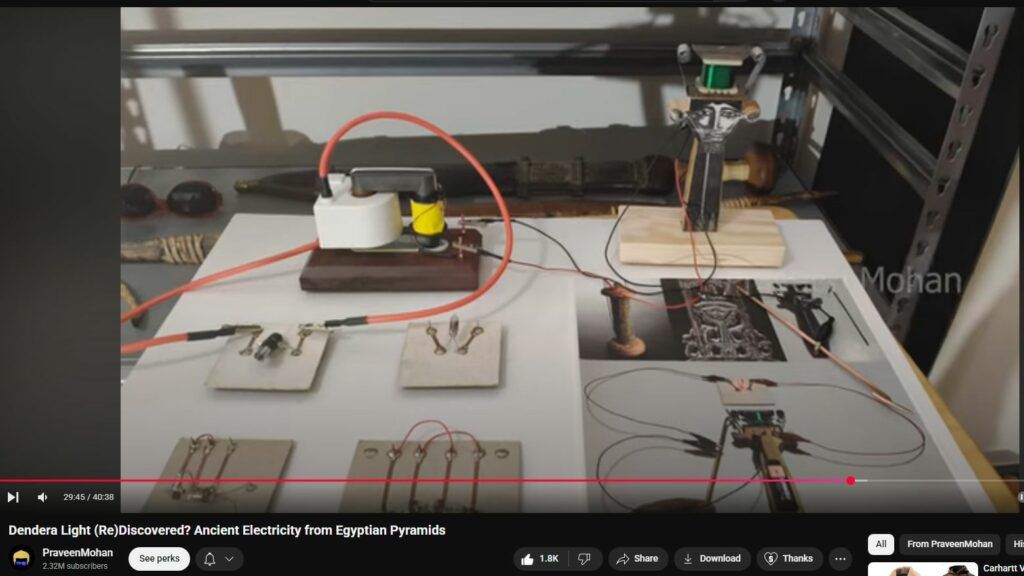1024x576 pixels.
Task: Click the See perks button
Action: click(x=159, y=559)
